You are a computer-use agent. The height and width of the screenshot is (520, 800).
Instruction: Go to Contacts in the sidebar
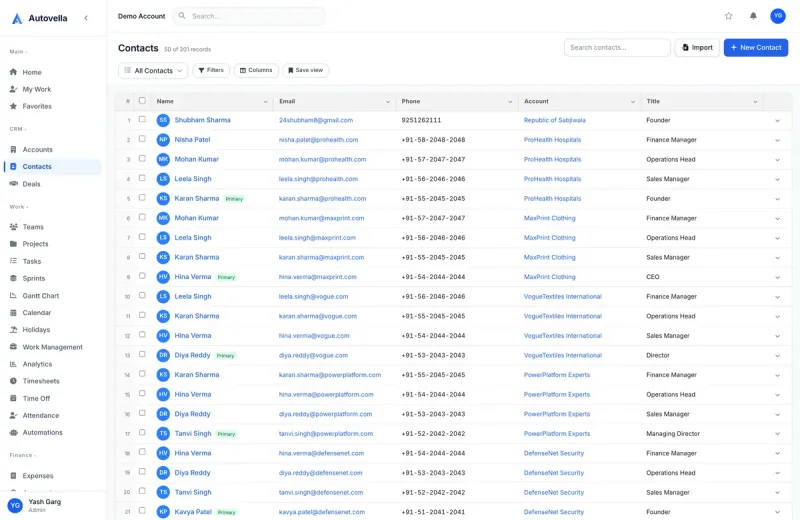53,166
